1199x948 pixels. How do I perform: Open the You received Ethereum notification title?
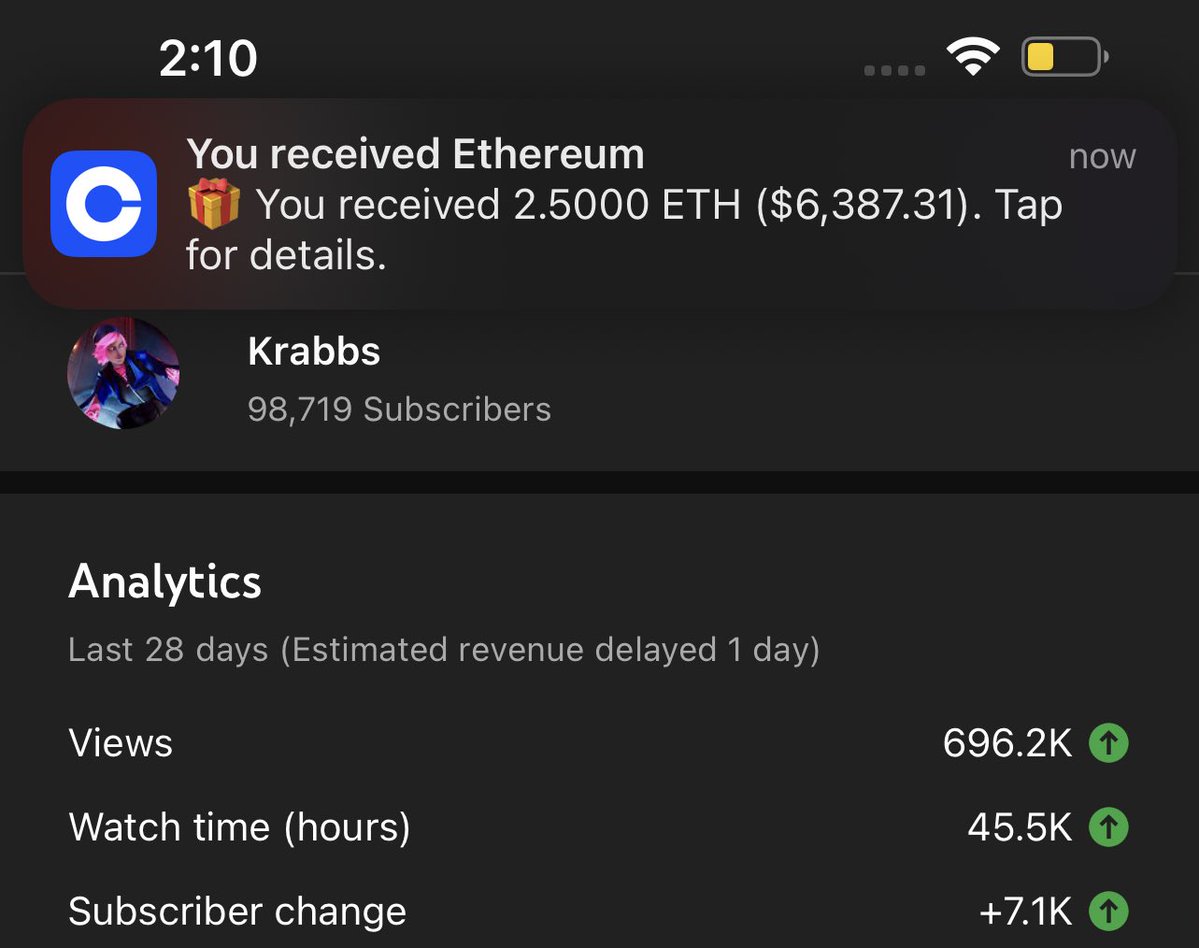point(415,155)
